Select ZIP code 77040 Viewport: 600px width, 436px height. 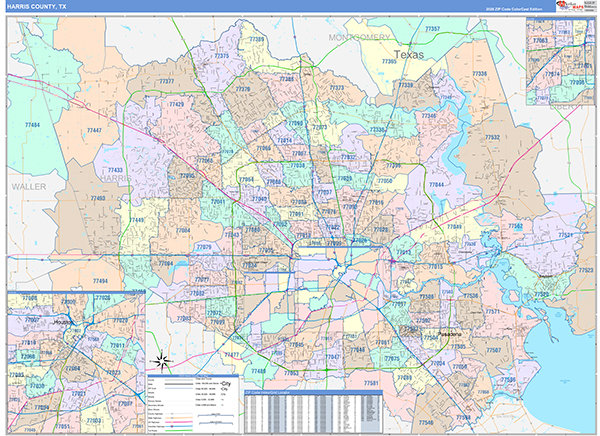click(x=259, y=199)
